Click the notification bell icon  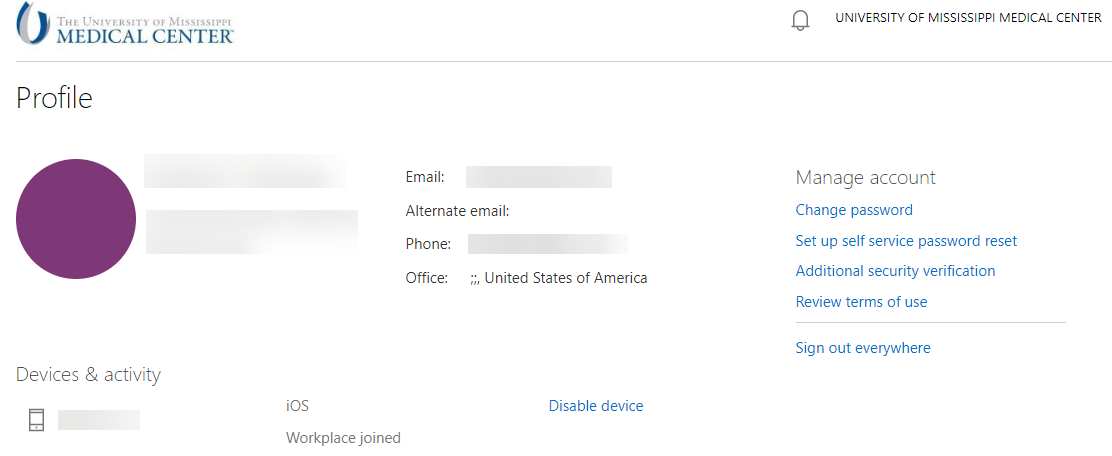coord(800,20)
